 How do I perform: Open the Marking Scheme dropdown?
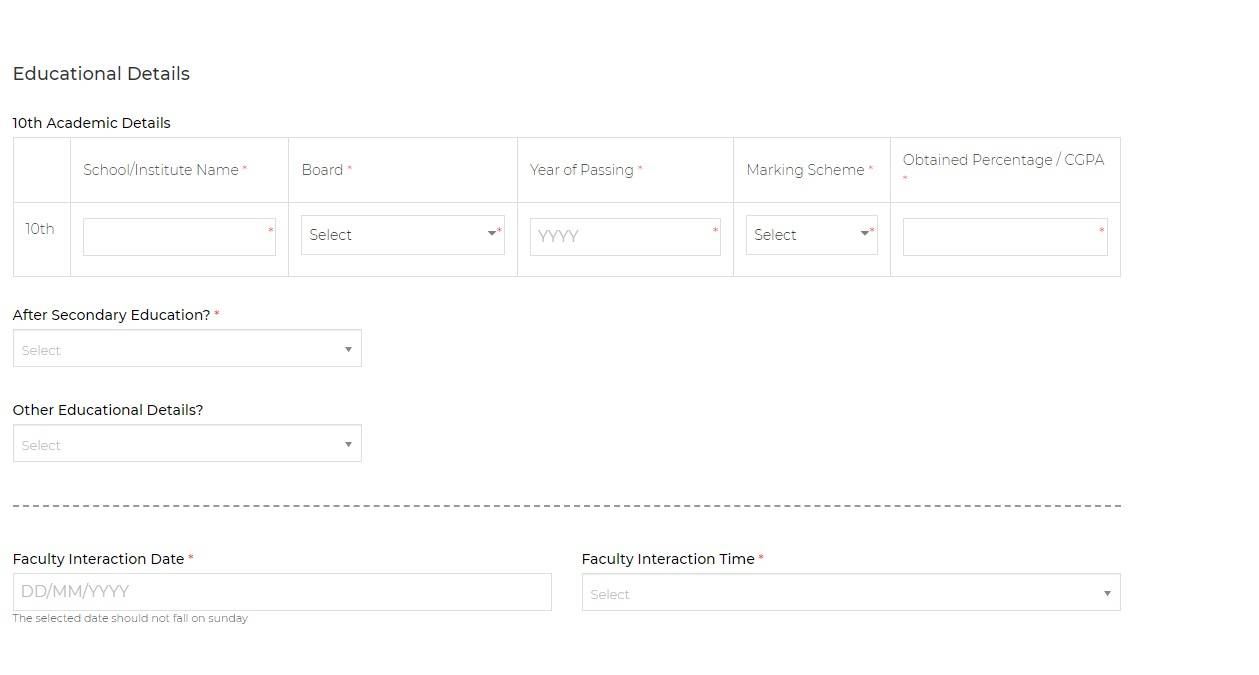click(811, 235)
